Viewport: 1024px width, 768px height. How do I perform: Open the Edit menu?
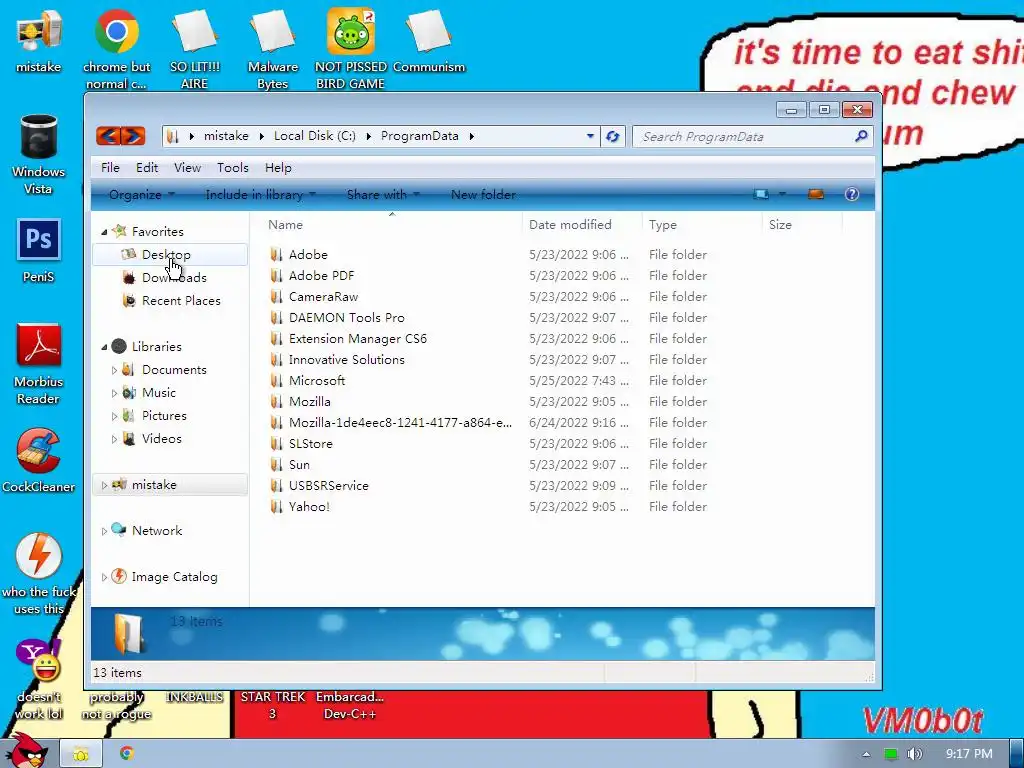click(x=147, y=168)
